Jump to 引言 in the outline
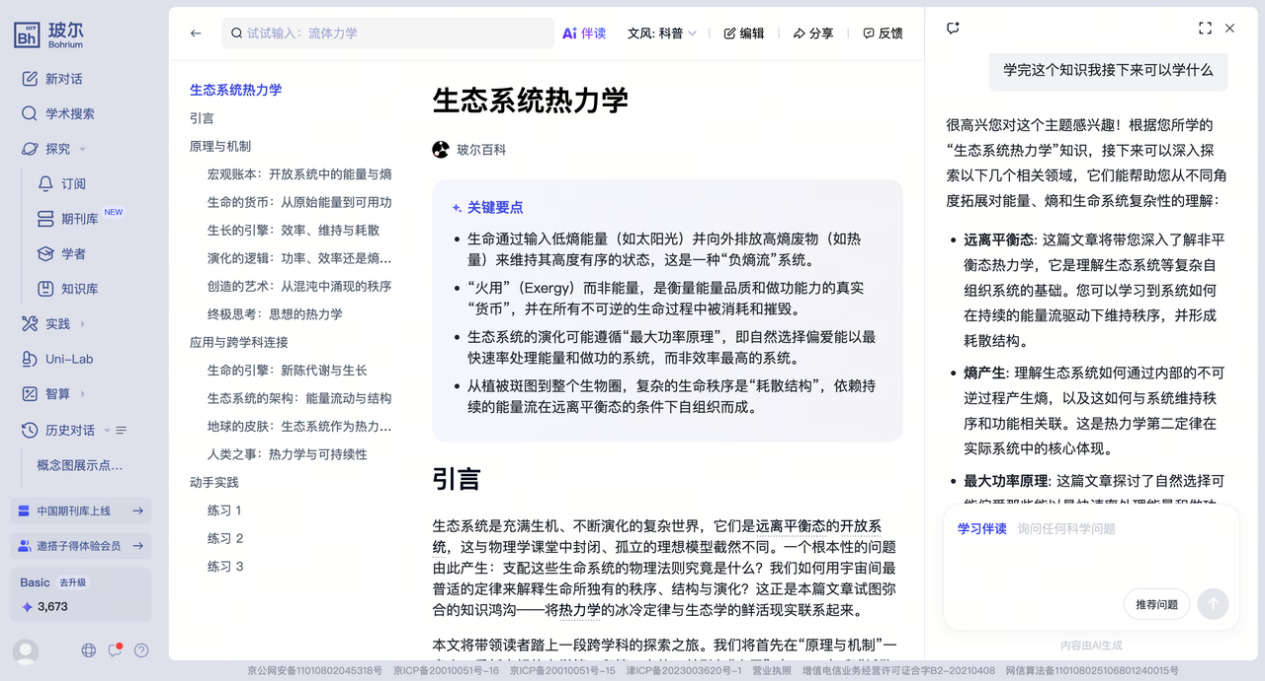This screenshot has width=1265, height=681. pyautogui.click(x=202, y=118)
